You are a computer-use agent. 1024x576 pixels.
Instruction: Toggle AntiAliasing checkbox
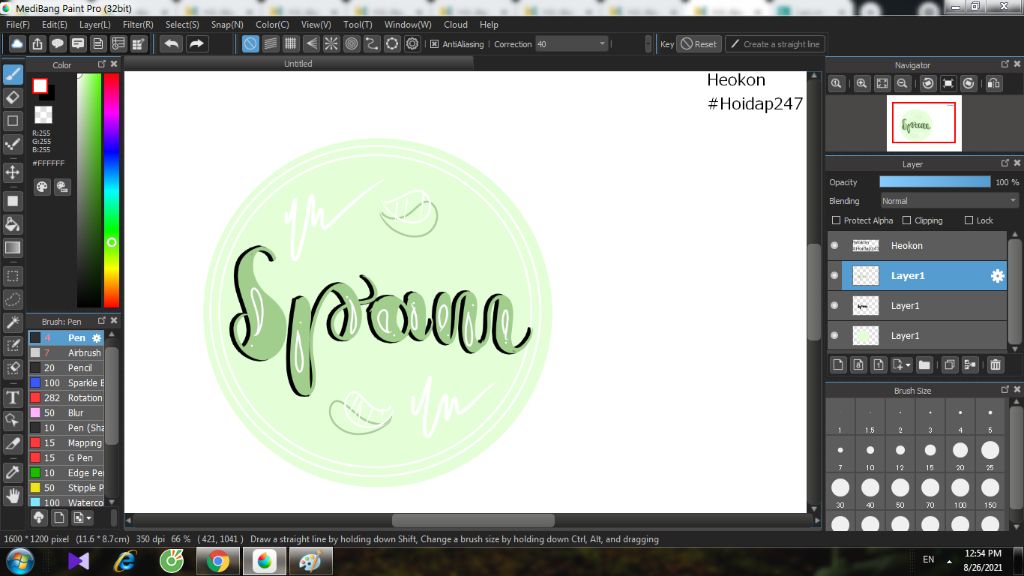[434, 44]
